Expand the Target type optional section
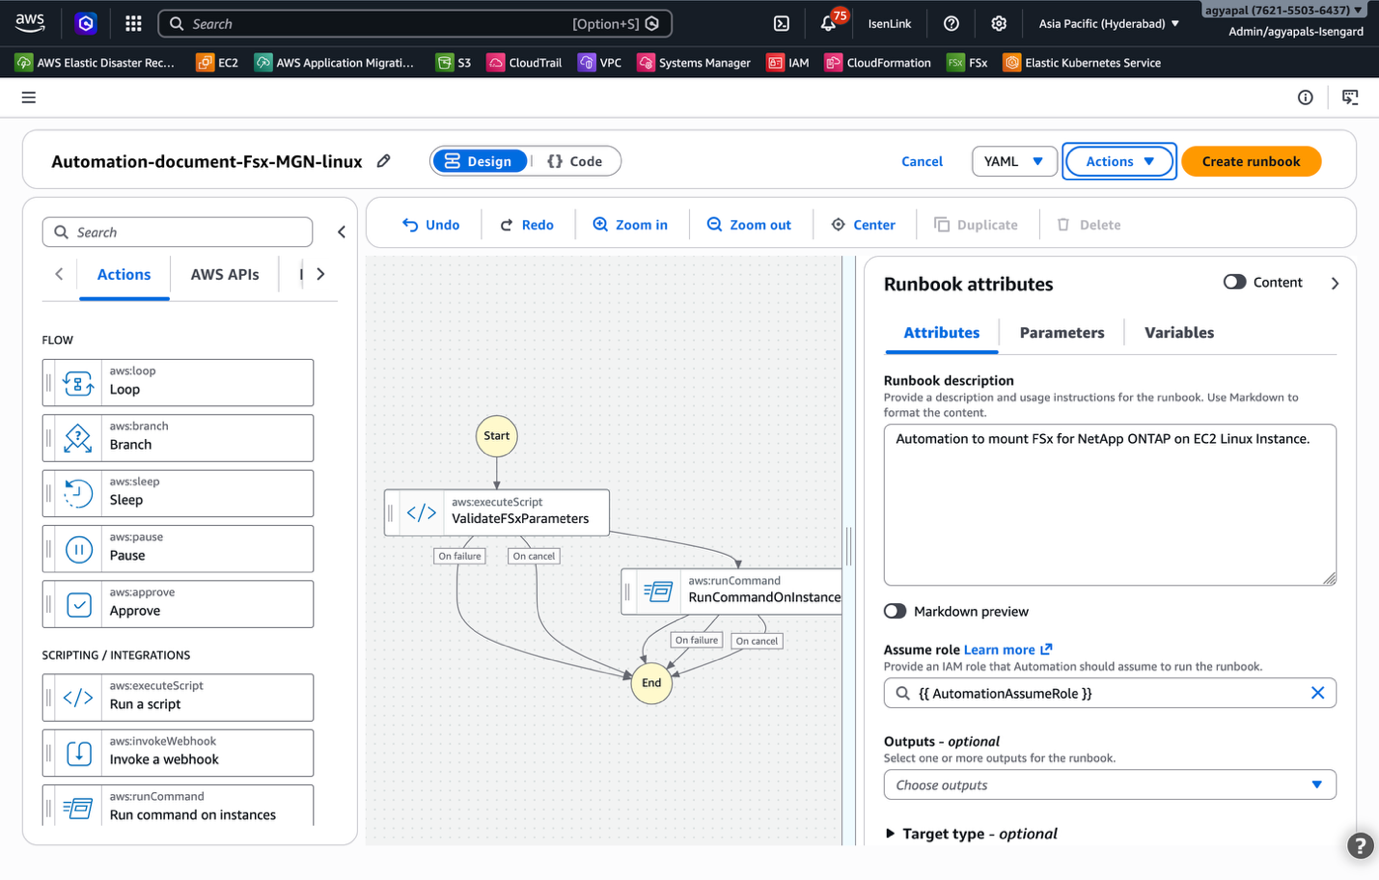 pyautogui.click(x=971, y=833)
